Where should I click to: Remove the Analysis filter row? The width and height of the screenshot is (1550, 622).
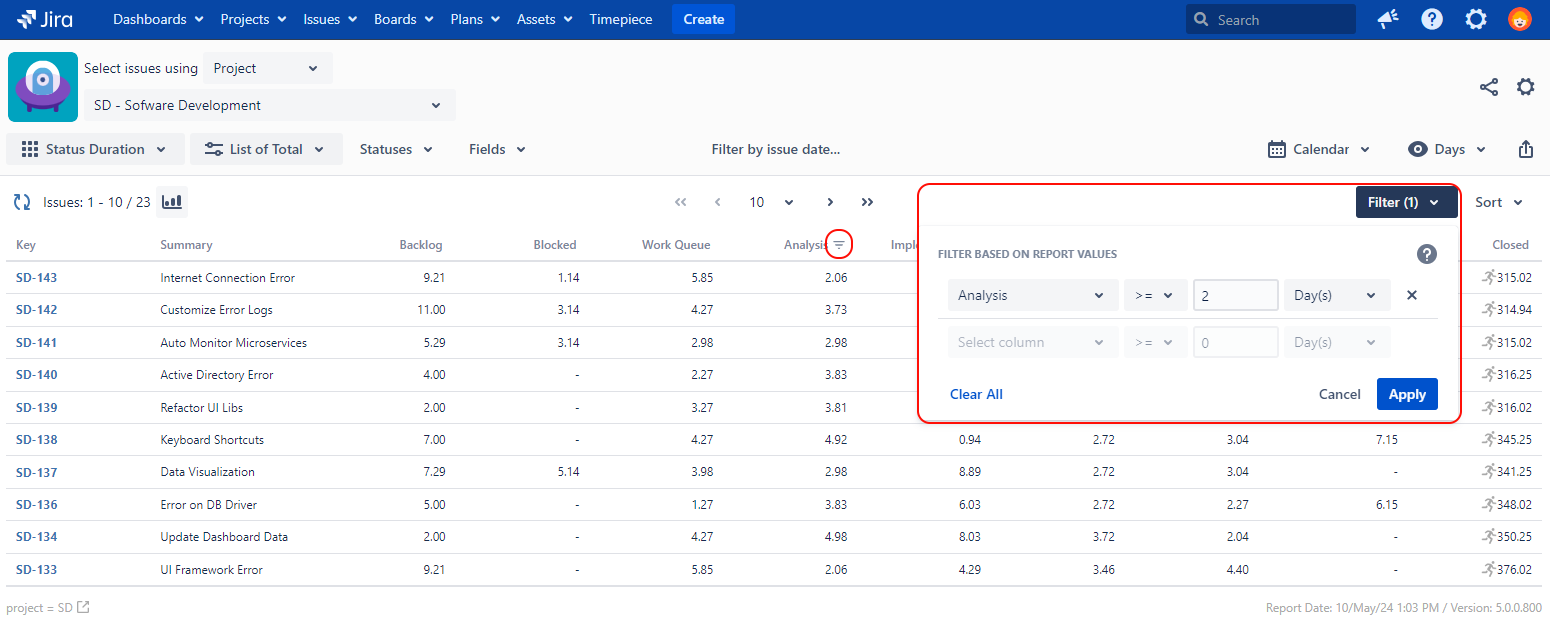(1412, 295)
